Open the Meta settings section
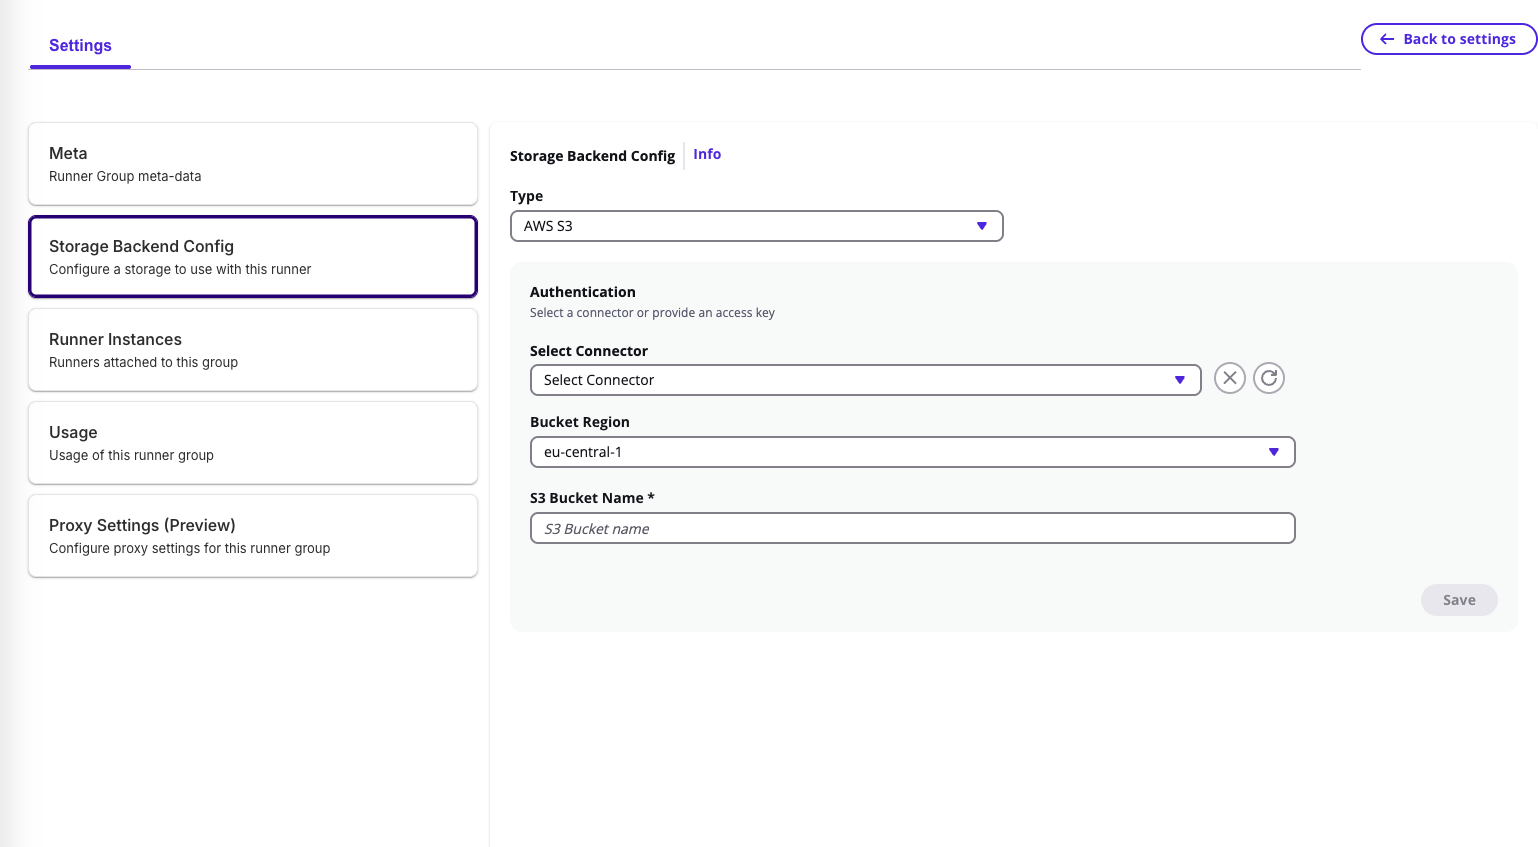The height and width of the screenshot is (847, 1538). 253,163
